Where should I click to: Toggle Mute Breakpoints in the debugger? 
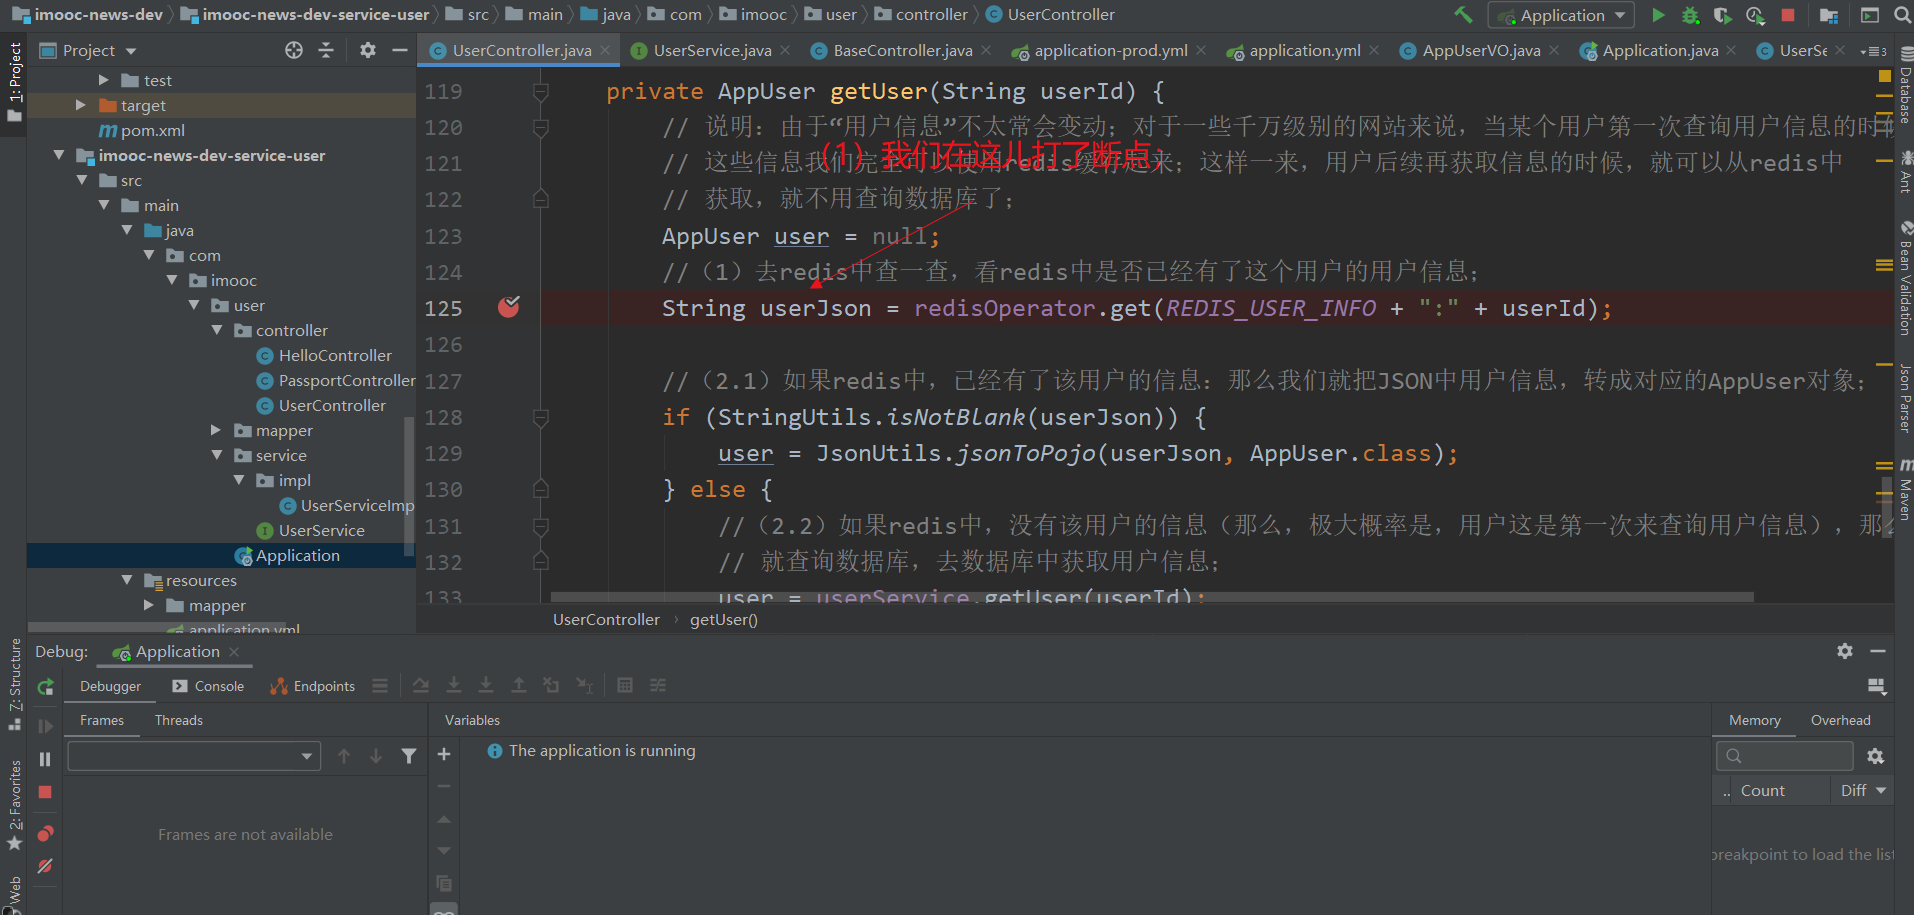coord(45,866)
